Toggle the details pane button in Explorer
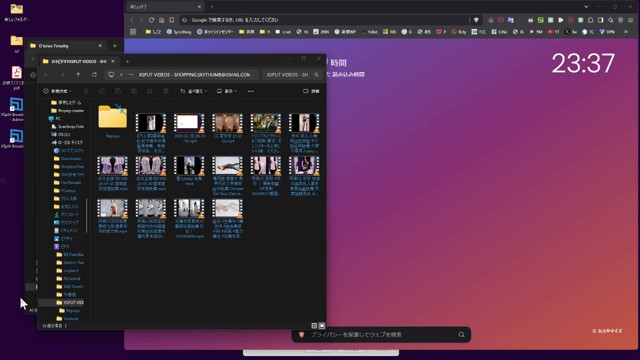 tap(311, 91)
